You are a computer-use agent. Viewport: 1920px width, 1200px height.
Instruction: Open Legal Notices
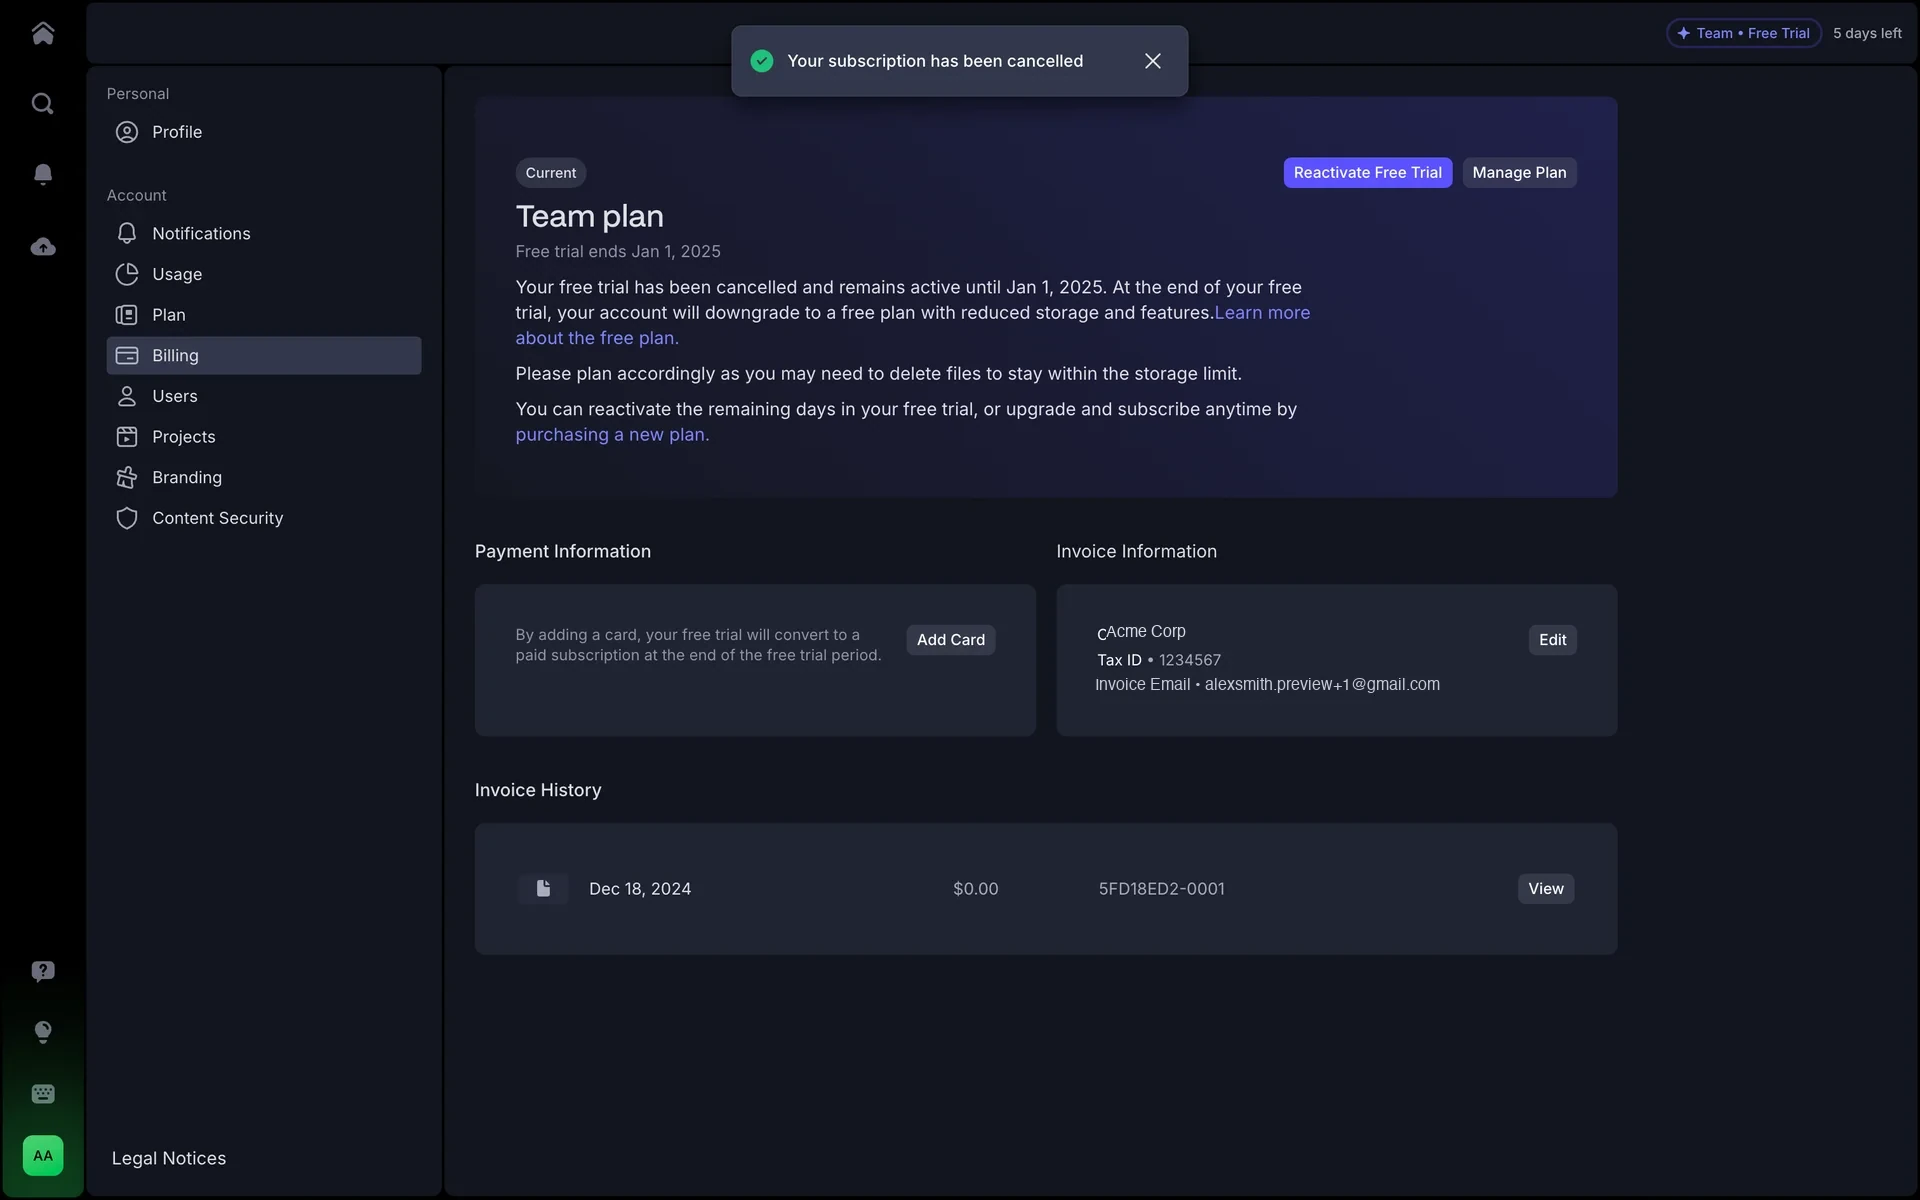pos(169,1158)
